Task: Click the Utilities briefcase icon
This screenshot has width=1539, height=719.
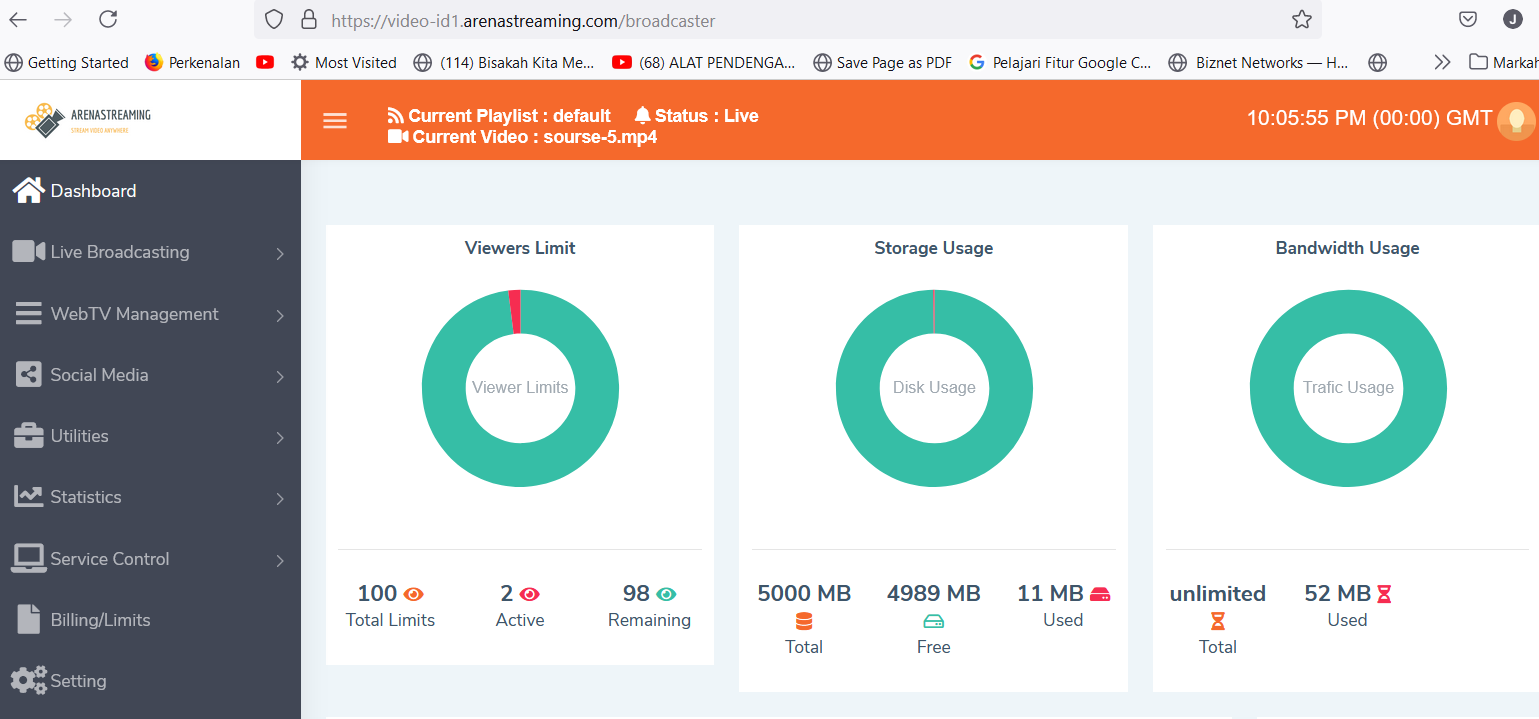Action: 28,436
